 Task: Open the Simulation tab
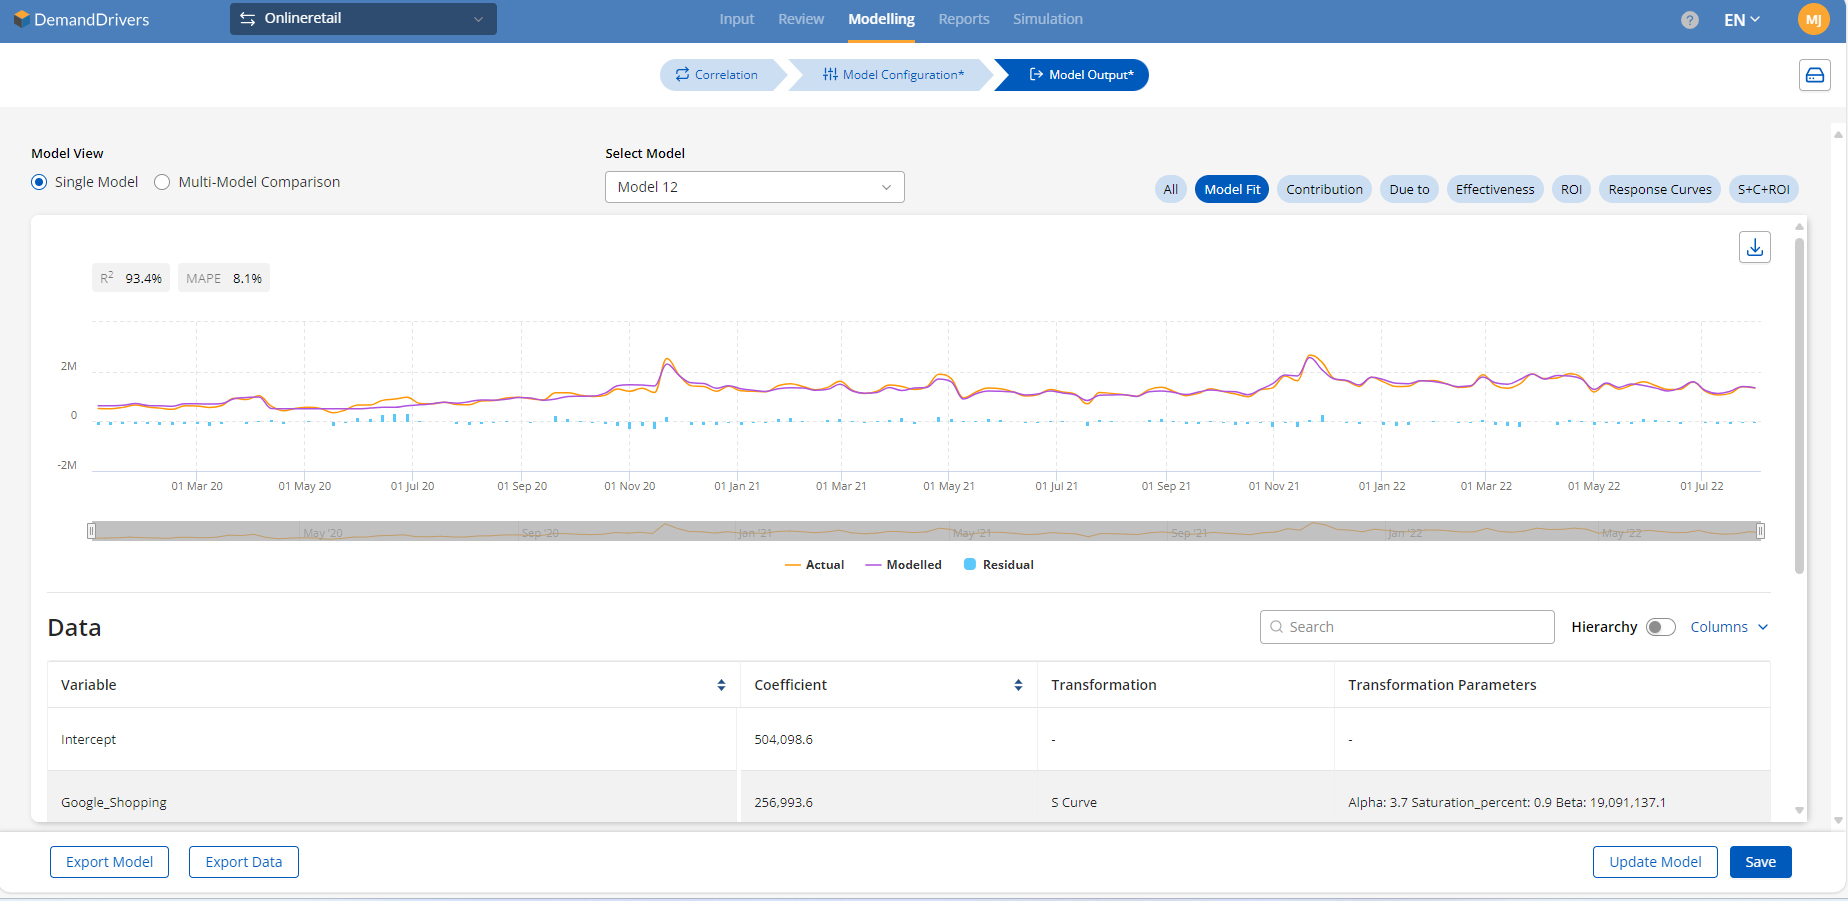1048,19
